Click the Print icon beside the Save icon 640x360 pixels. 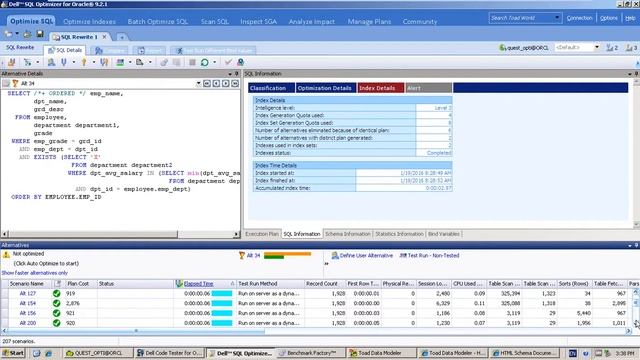pyautogui.click(x=27, y=34)
